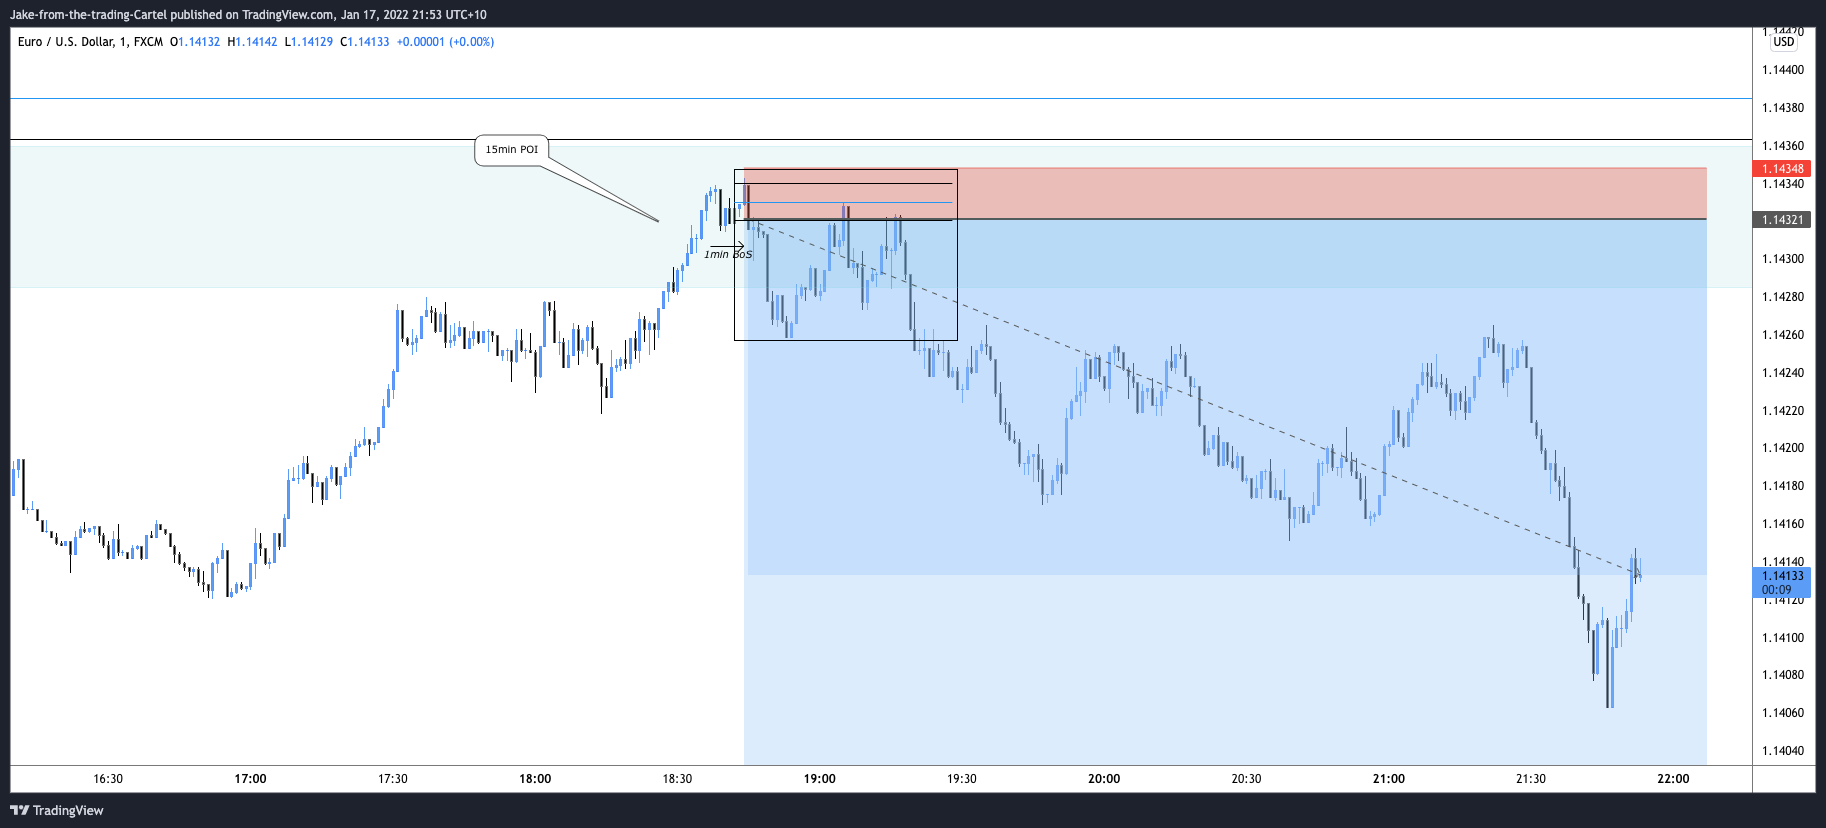Click the blue 1.14133 current price tag

click(x=1782, y=576)
